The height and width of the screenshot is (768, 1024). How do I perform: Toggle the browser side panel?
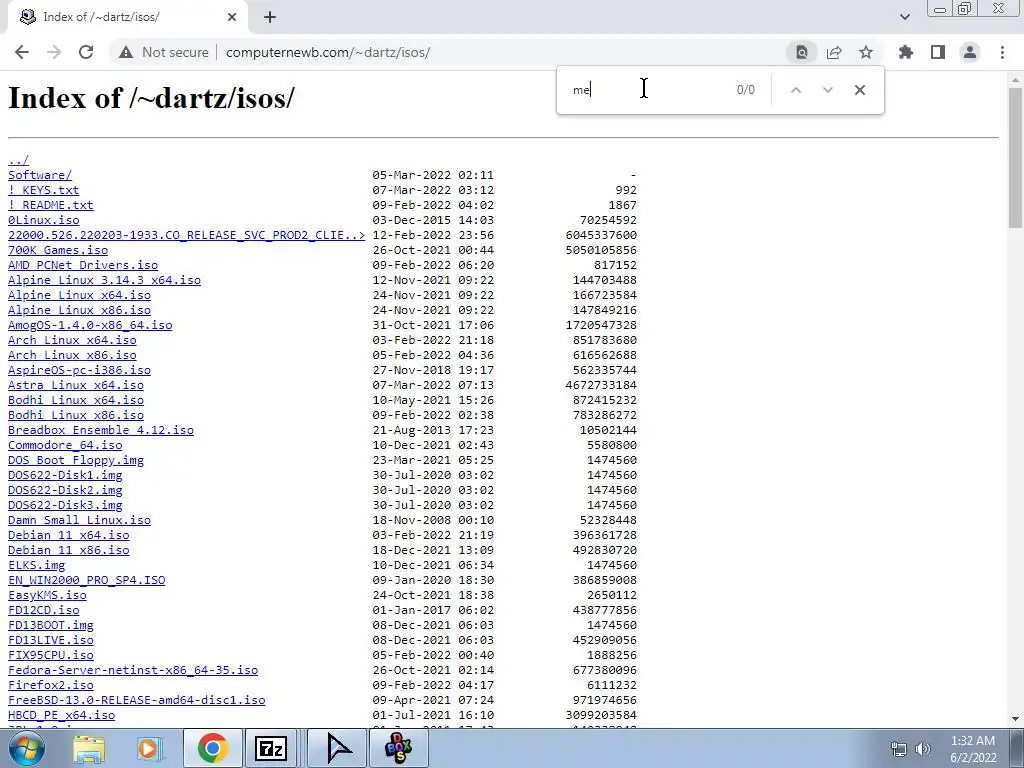[x=938, y=52]
